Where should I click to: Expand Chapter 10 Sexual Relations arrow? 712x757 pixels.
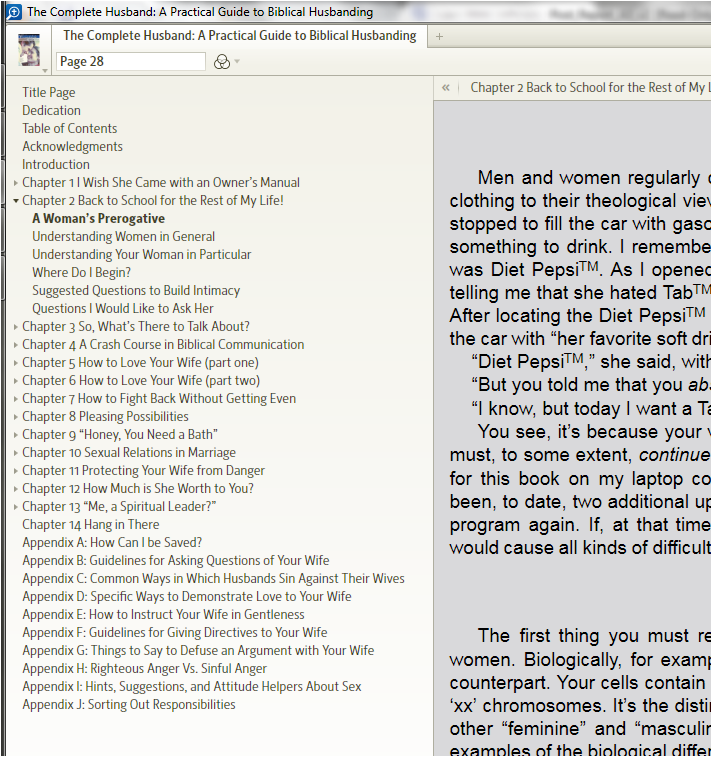pyautogui.click(x=16, y=453)
